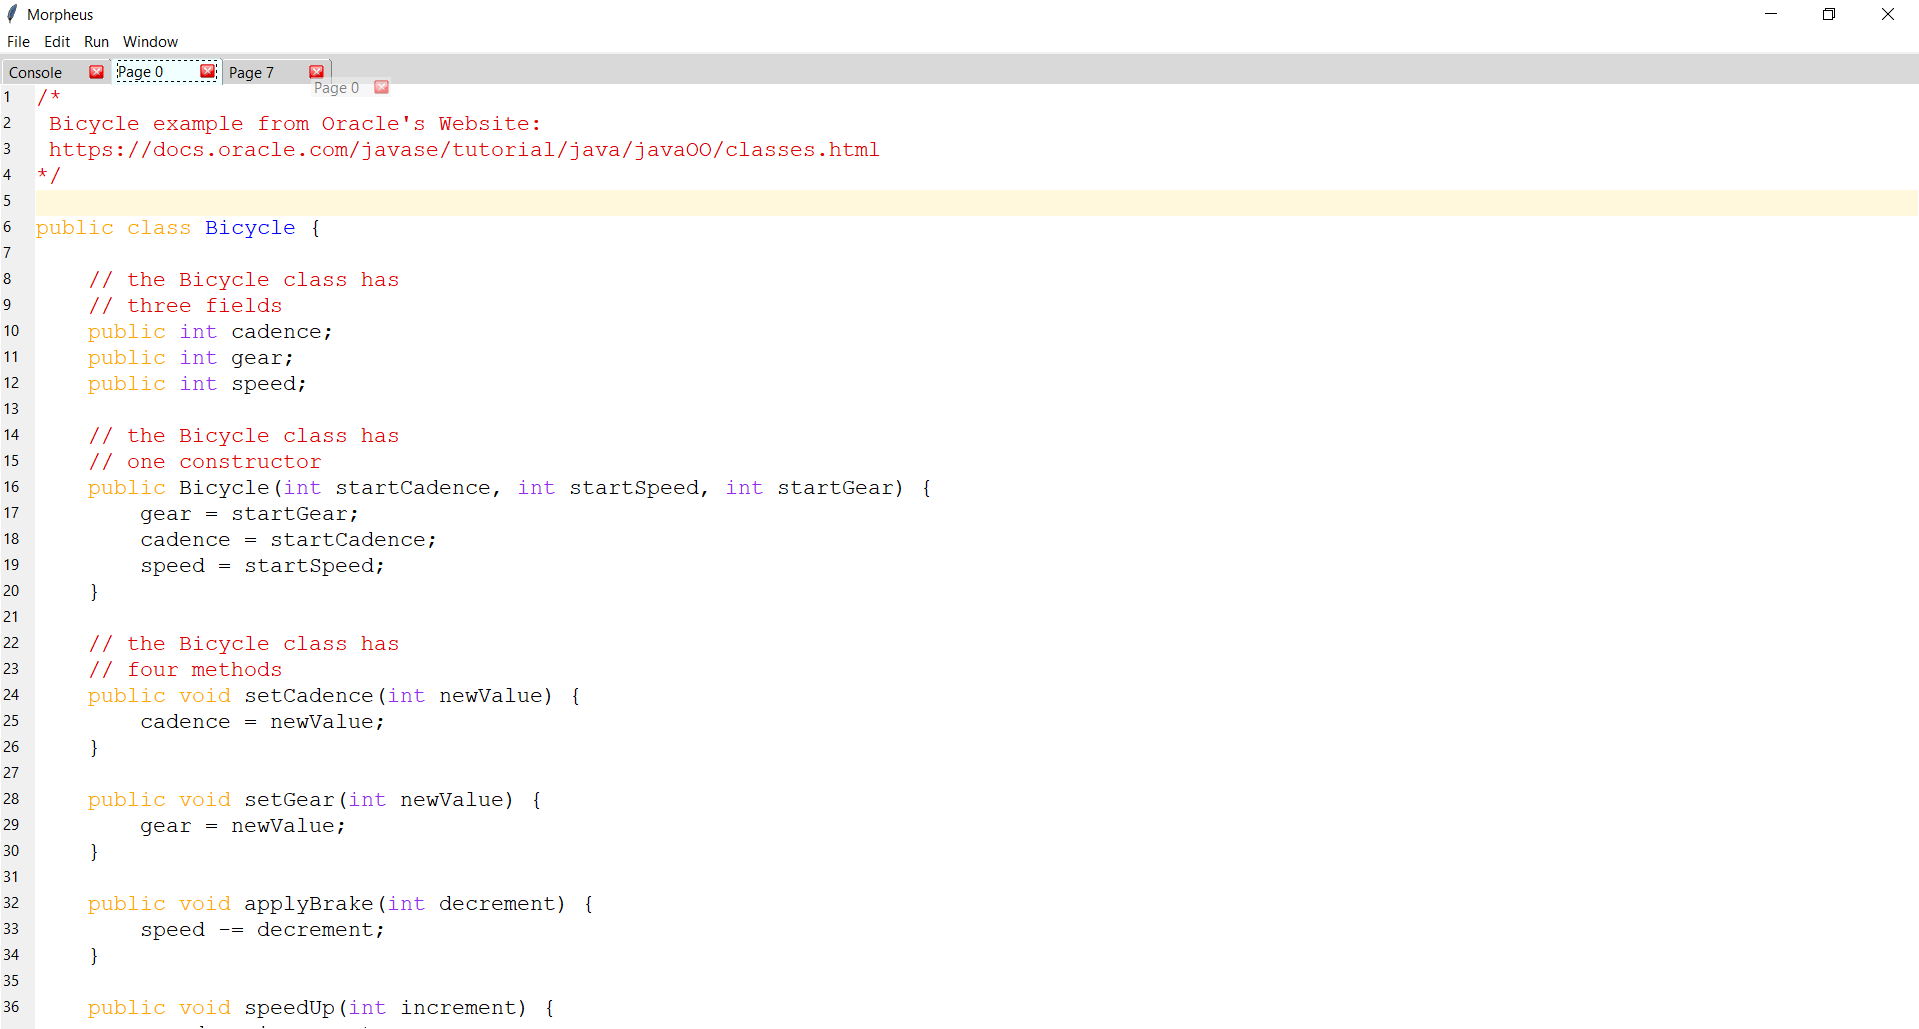Close the Page 0 tab with red X
This screenshot has height=1029, width=1919.
click(207, 71)
